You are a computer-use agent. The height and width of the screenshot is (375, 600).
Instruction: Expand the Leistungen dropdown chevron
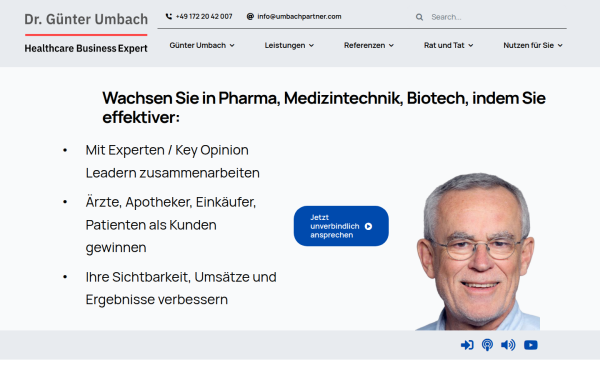pyautogui.click(x=311, y=46)
